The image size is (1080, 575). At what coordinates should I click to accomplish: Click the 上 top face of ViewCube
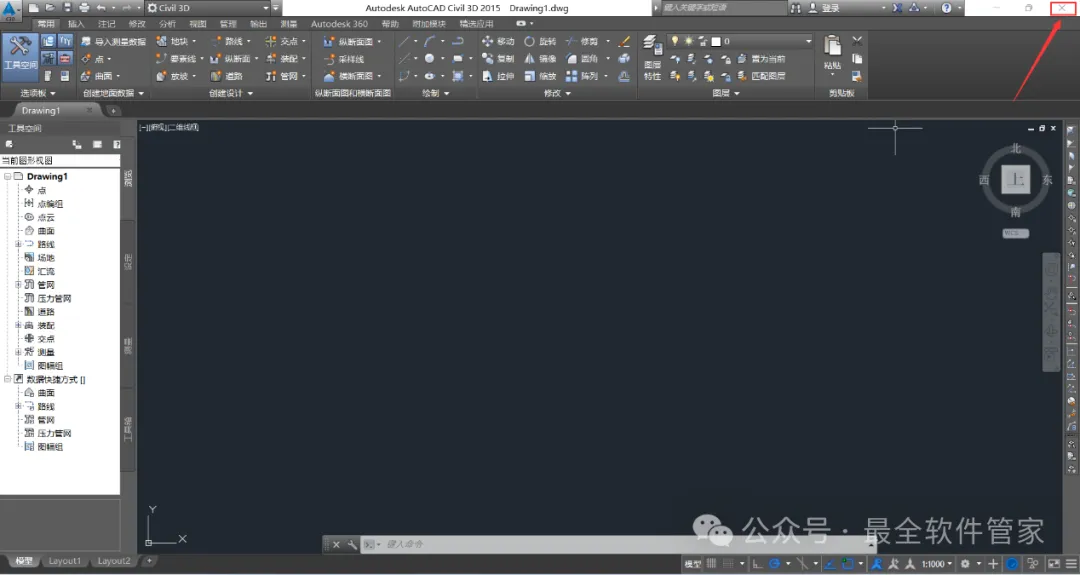(x=1016, y=180)
